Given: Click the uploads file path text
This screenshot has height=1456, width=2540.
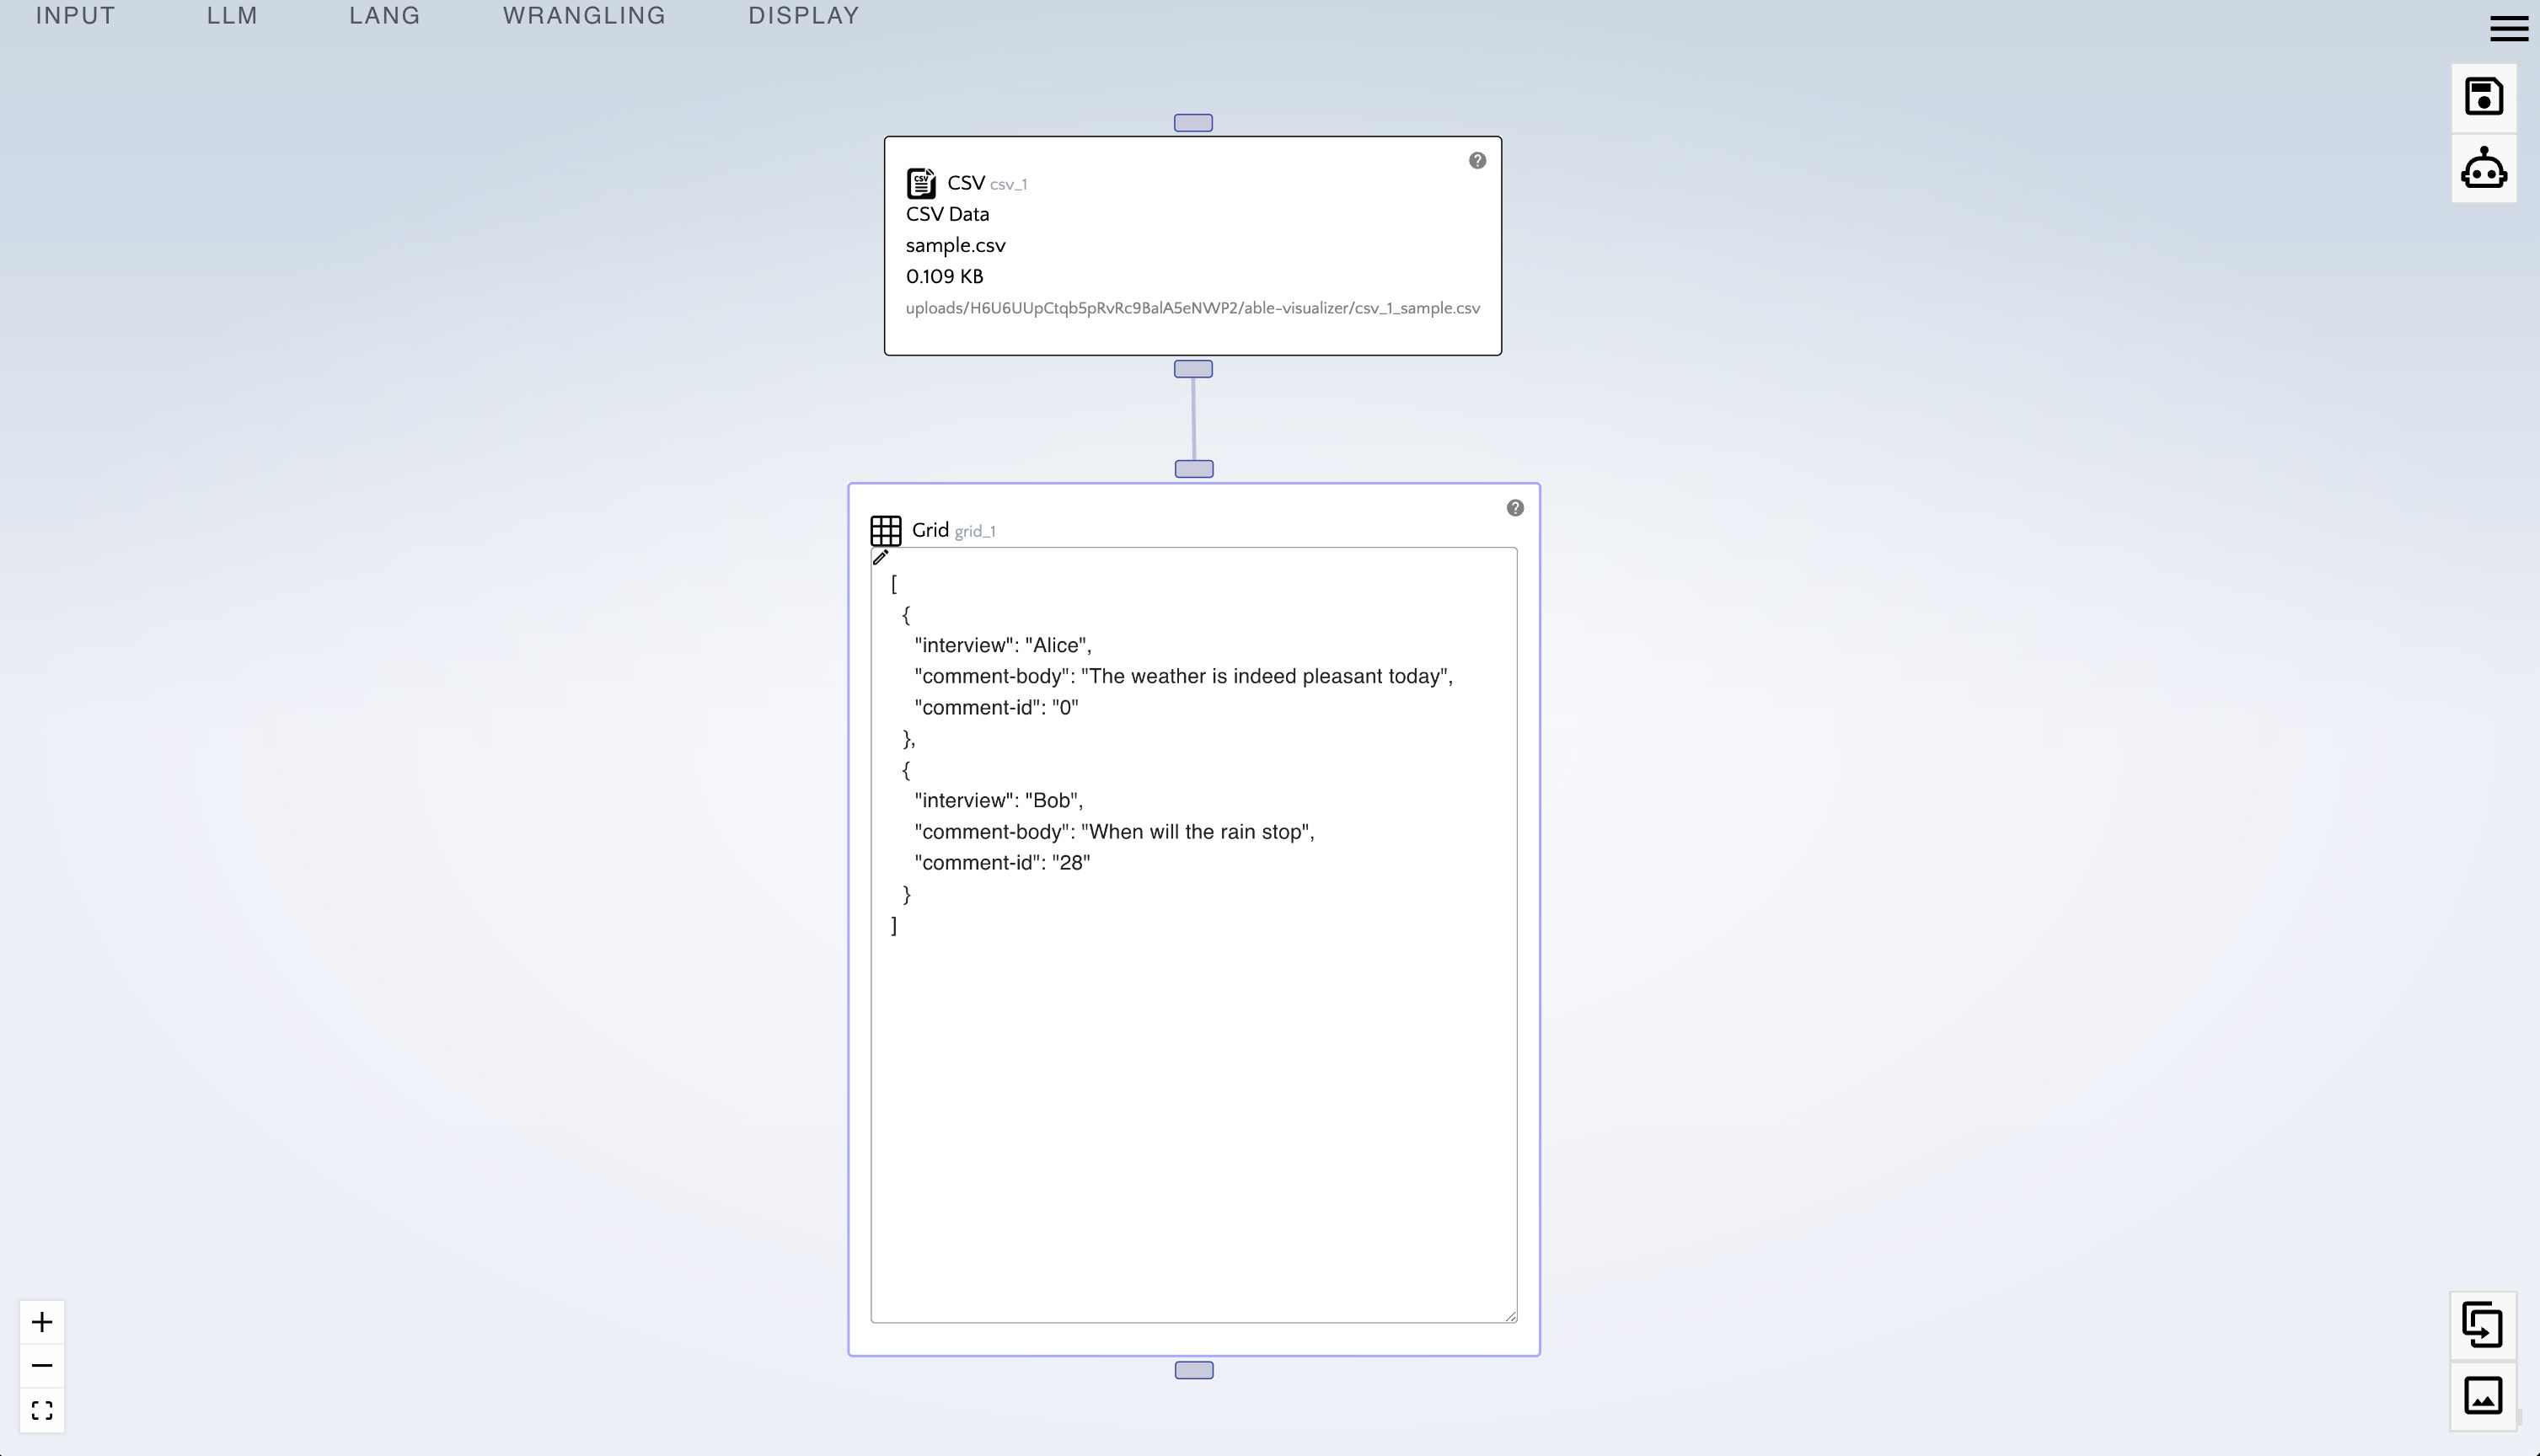Looking at the screenshot, I should 1193,309.
